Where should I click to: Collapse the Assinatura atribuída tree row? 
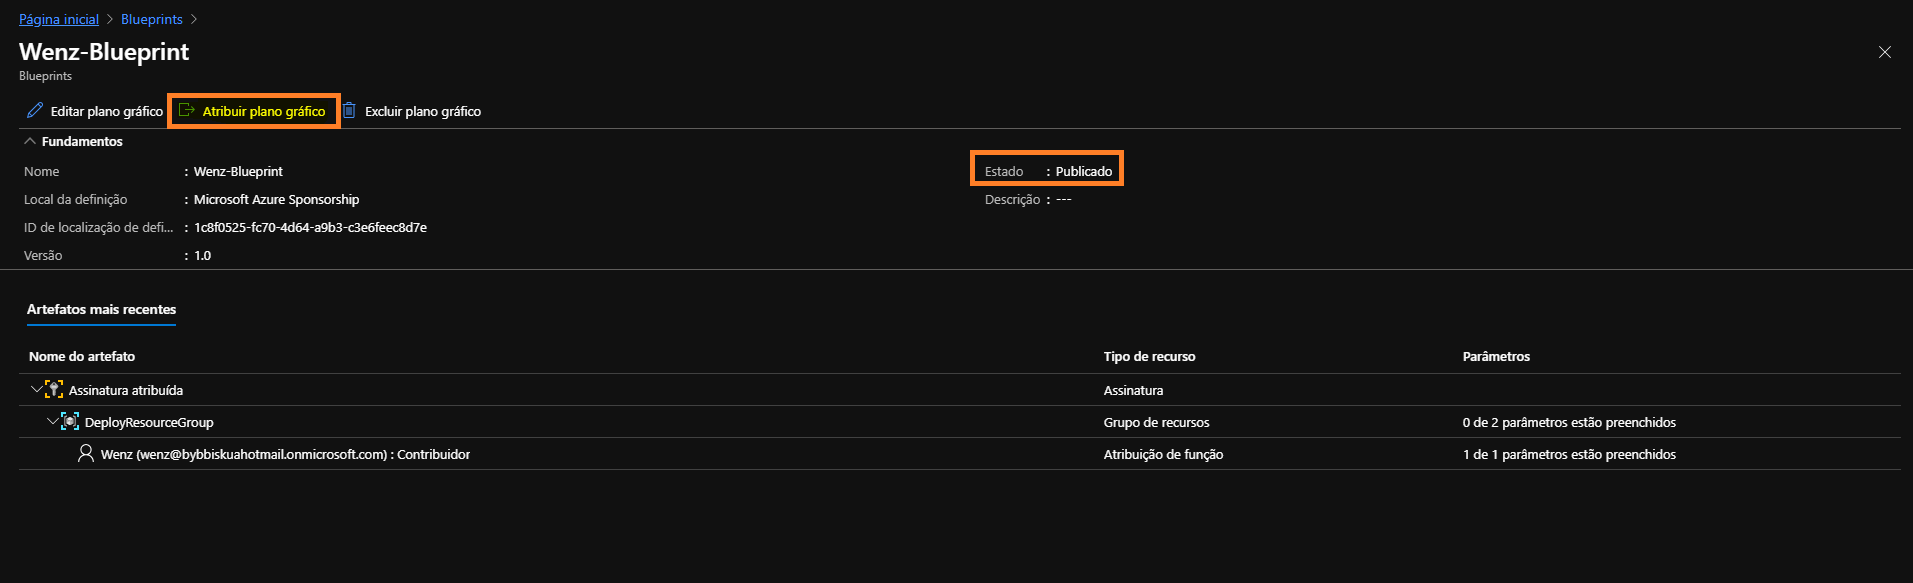point(37,389)
